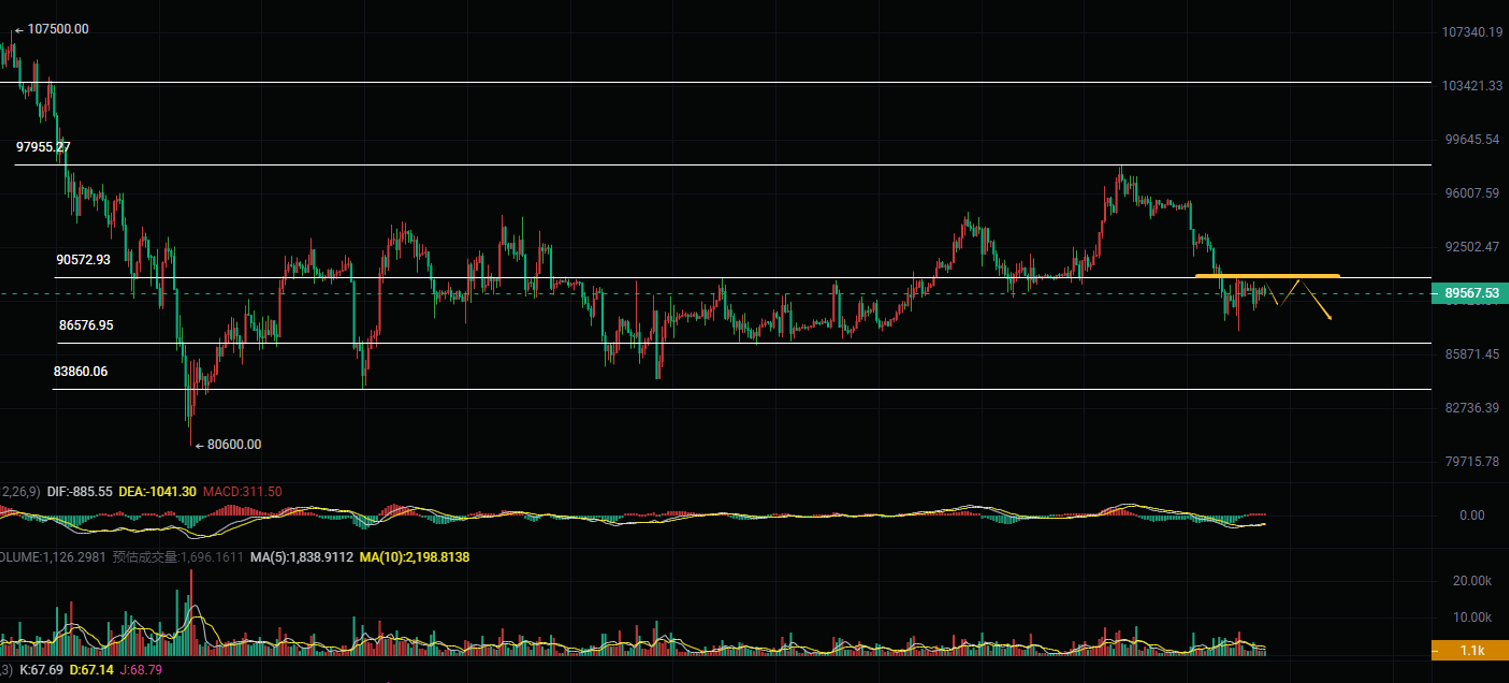
Task: Click the yellow MA(10) volume average label
Action: [x=415, y=557]
